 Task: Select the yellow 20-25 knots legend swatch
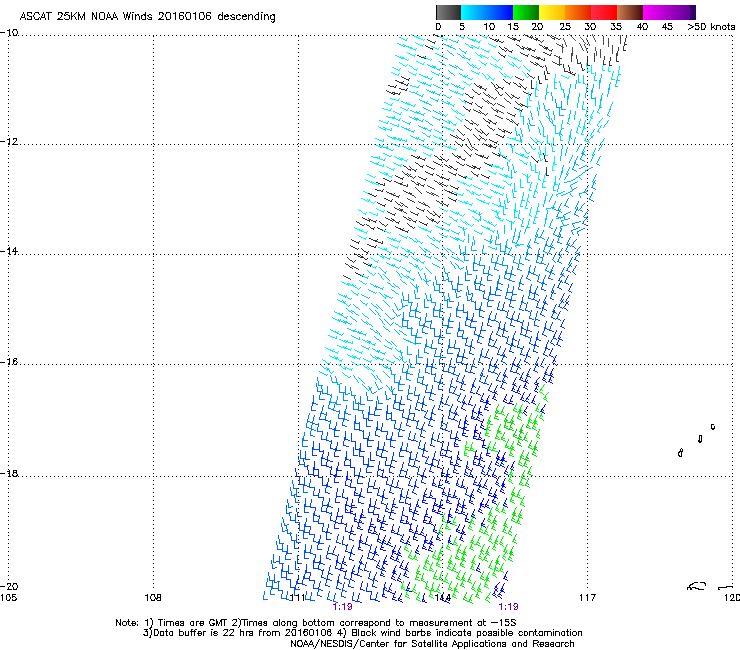point(552,12)
